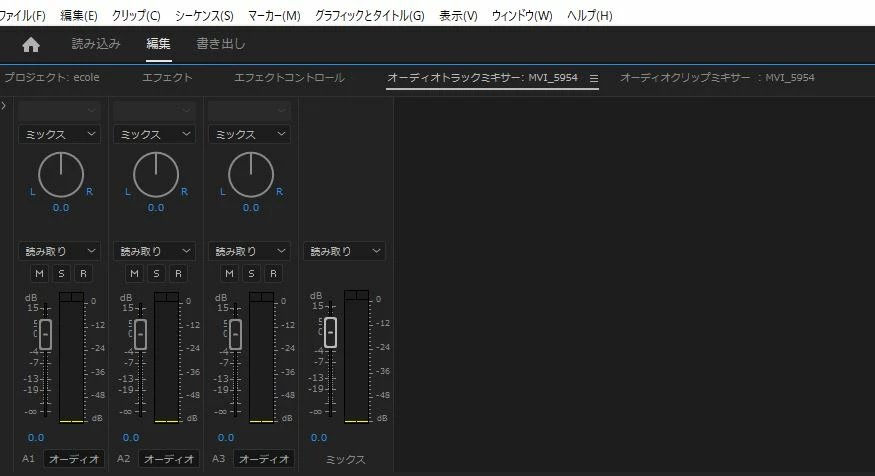This screenshot has height=476, width=875.
Task: Edit A2 track name オーディオ field
Action: tap(169, 459)
